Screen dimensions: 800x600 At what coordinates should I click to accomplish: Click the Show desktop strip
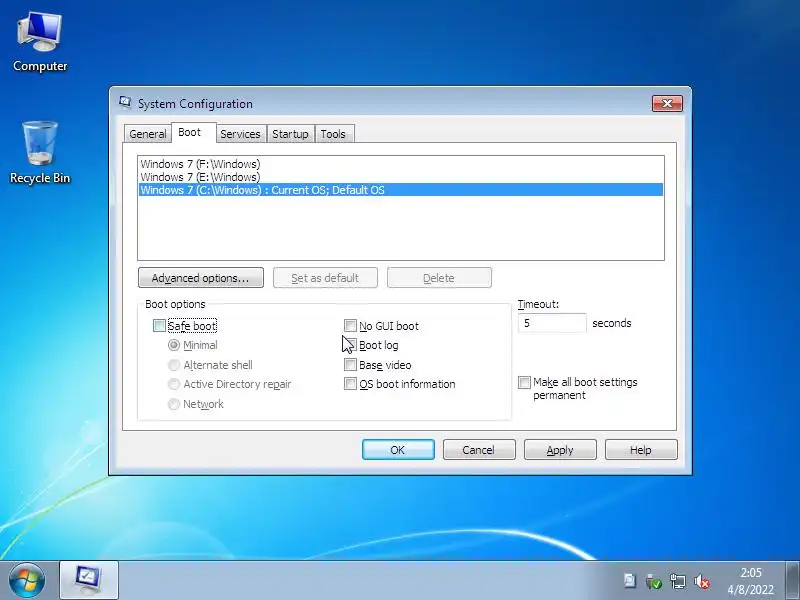coord(792,580)
